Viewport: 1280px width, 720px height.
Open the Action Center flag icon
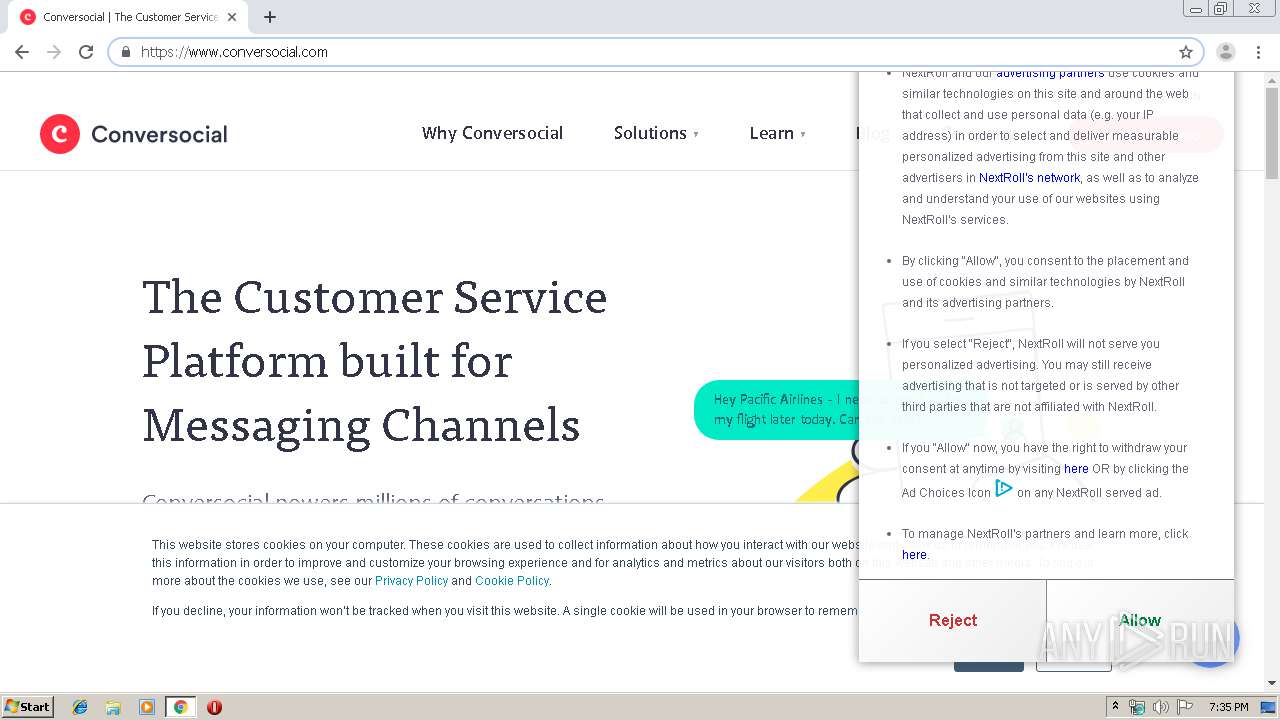coord(1185,707)
